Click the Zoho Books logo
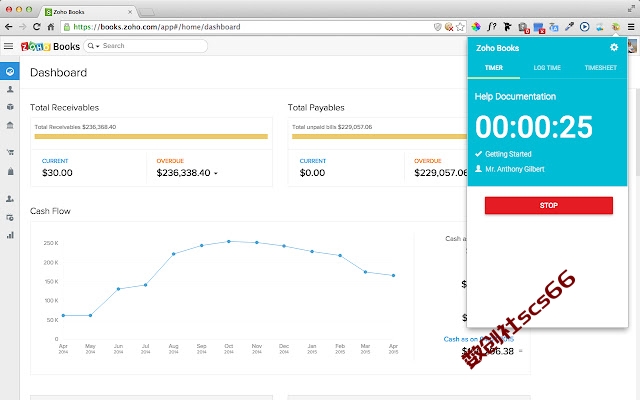Image resolution: width=640 pixels, height=400 pixels. tap(50, 47)
